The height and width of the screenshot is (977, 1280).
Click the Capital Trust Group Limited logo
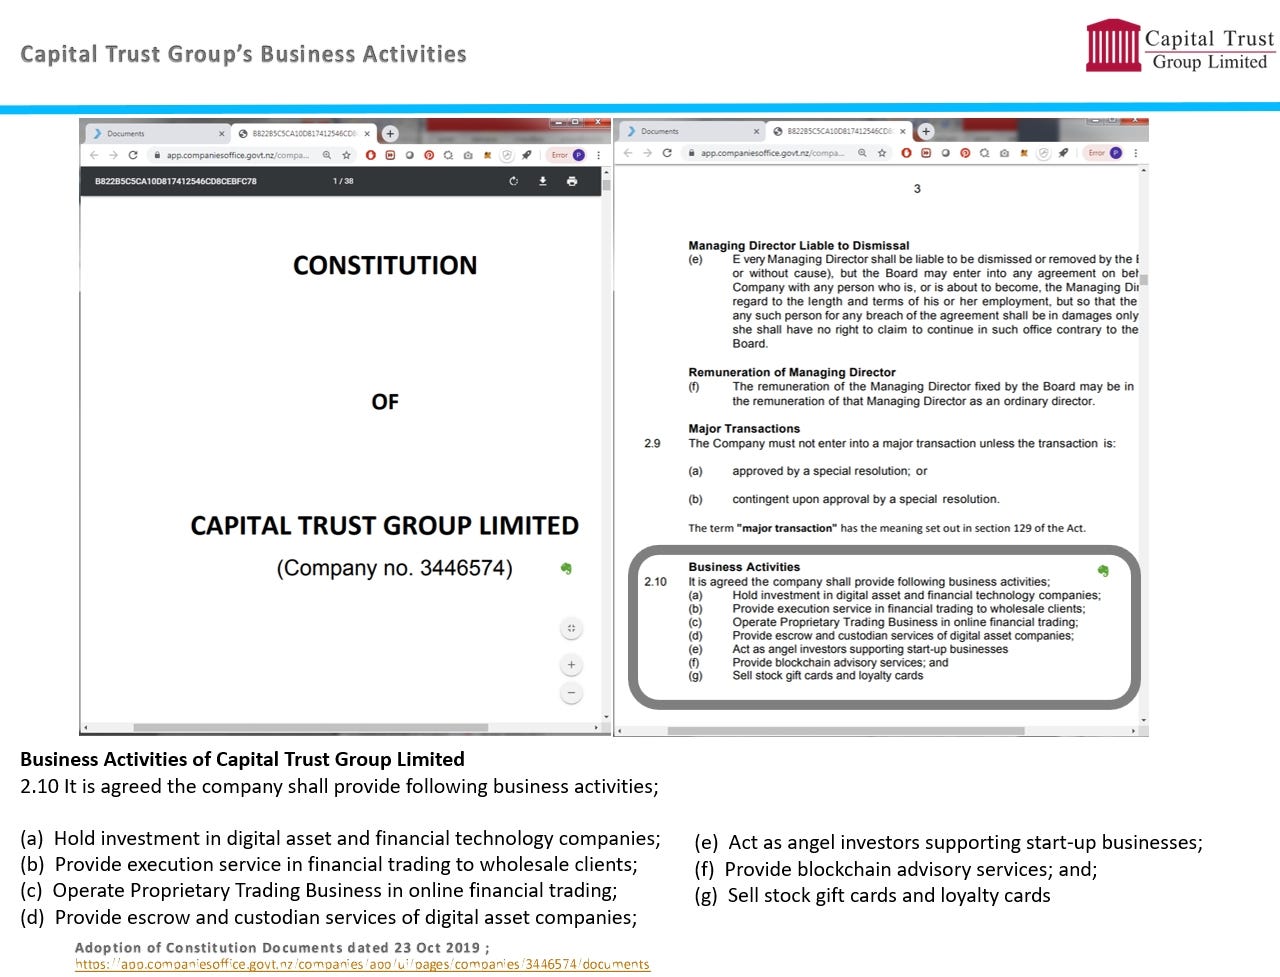click(x=1180, y=46)
